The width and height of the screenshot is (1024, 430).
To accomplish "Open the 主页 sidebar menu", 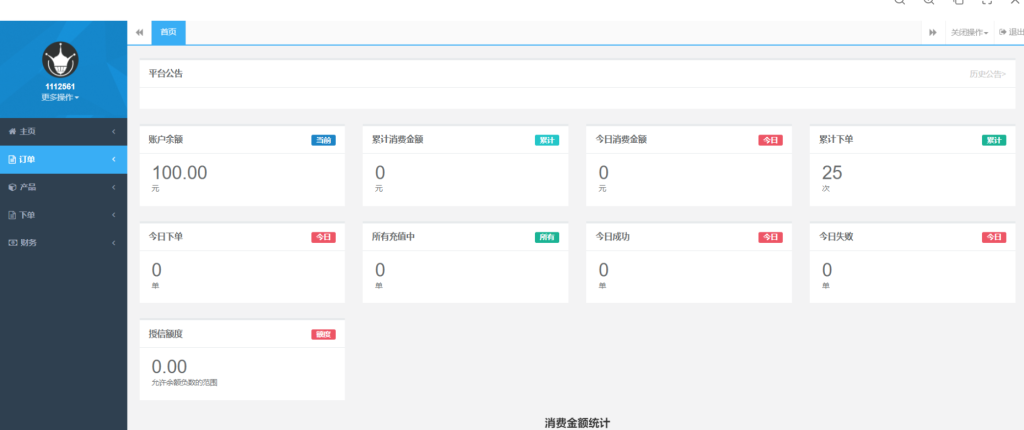I will [63, 131].
